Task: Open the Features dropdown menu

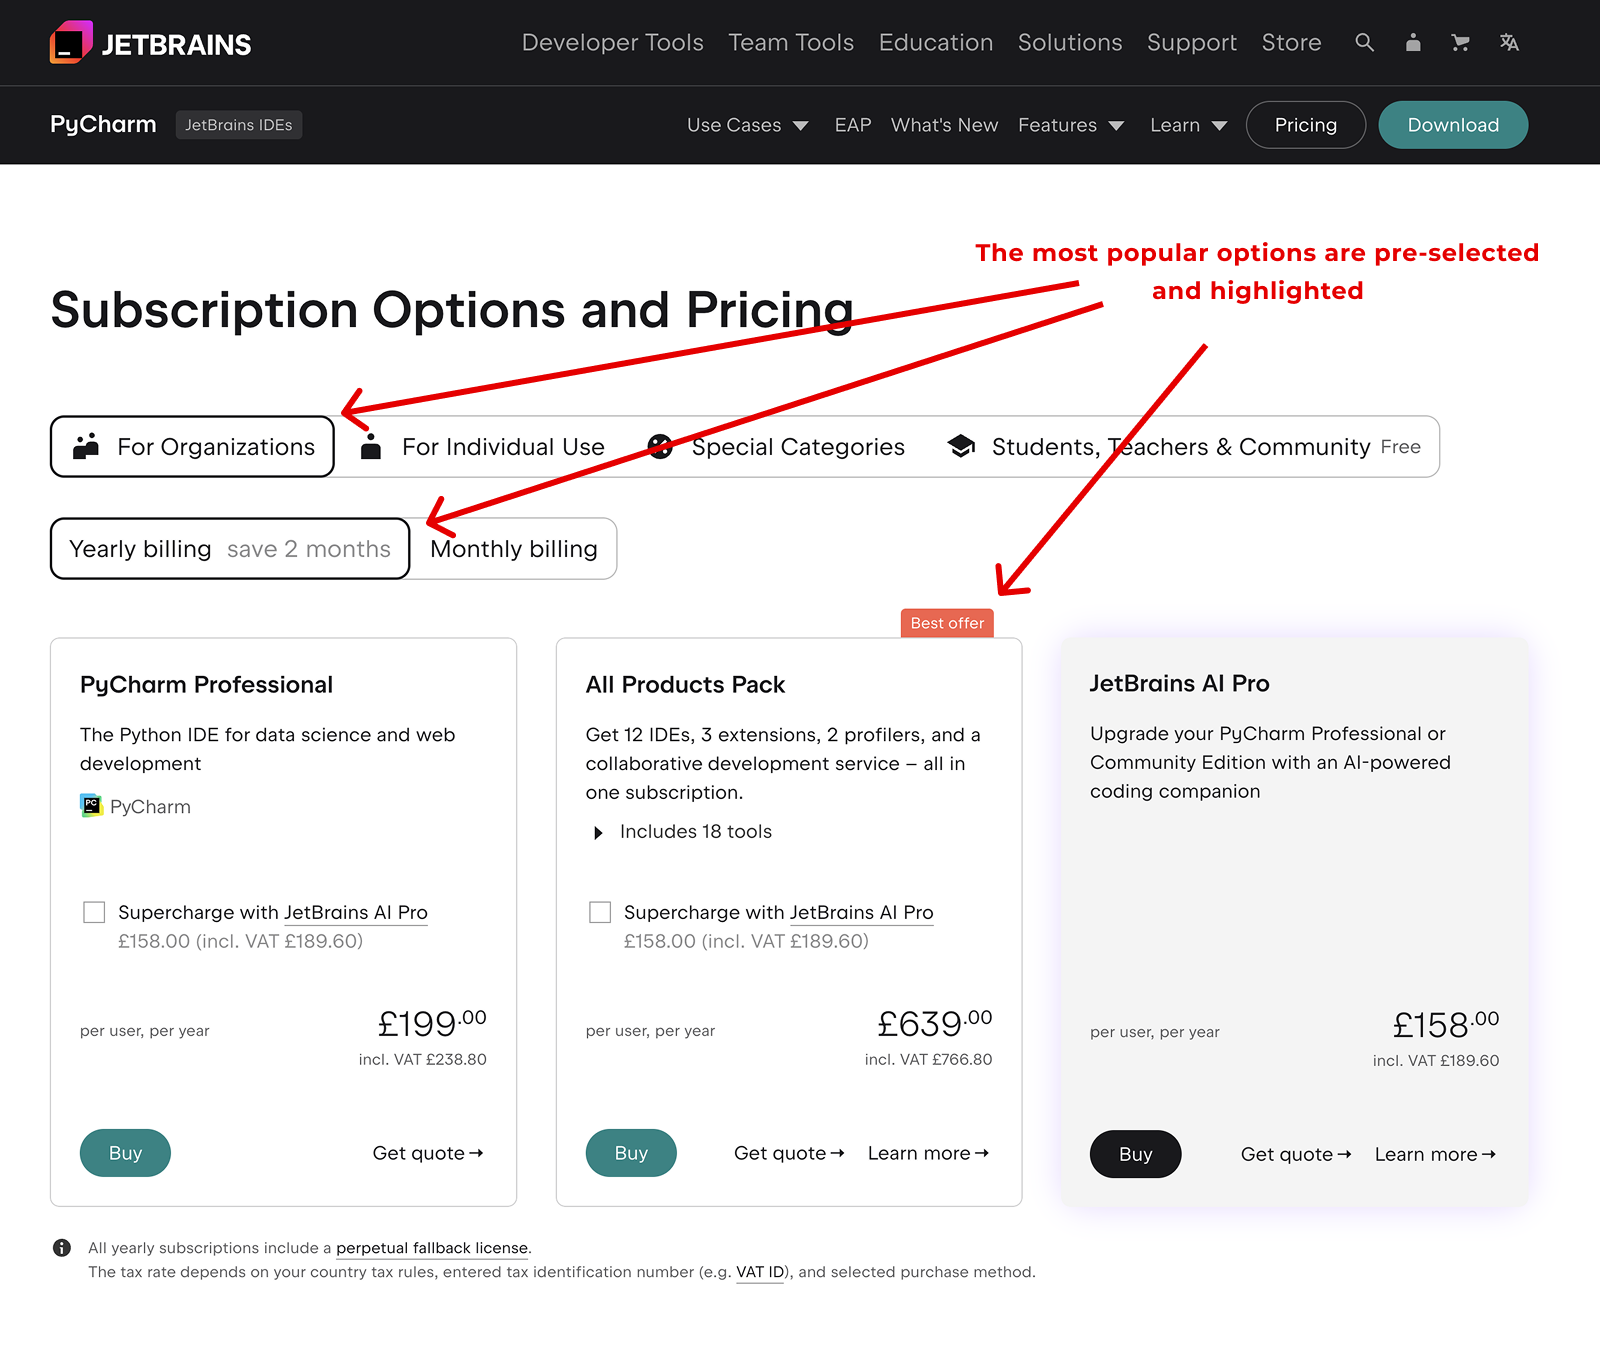Action: 1070,125
